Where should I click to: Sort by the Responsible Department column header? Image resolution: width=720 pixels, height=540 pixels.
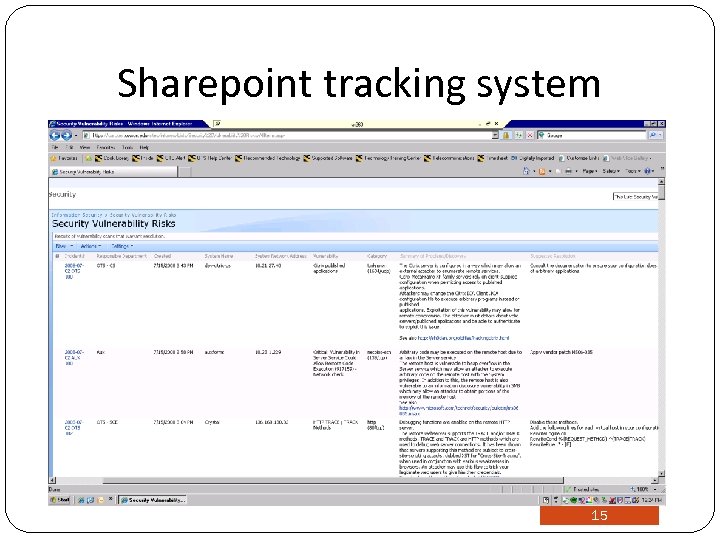click(121, 256)
